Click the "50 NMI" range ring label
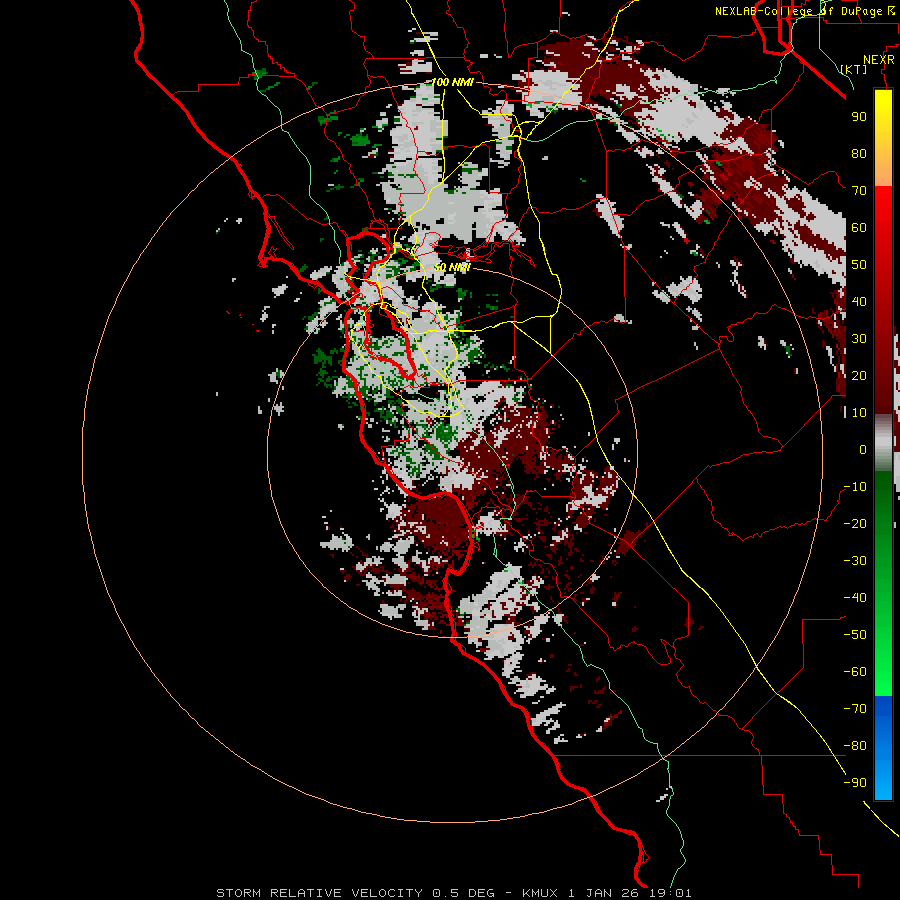This screenshot has height=900, width=900. (x=452, y=267)
